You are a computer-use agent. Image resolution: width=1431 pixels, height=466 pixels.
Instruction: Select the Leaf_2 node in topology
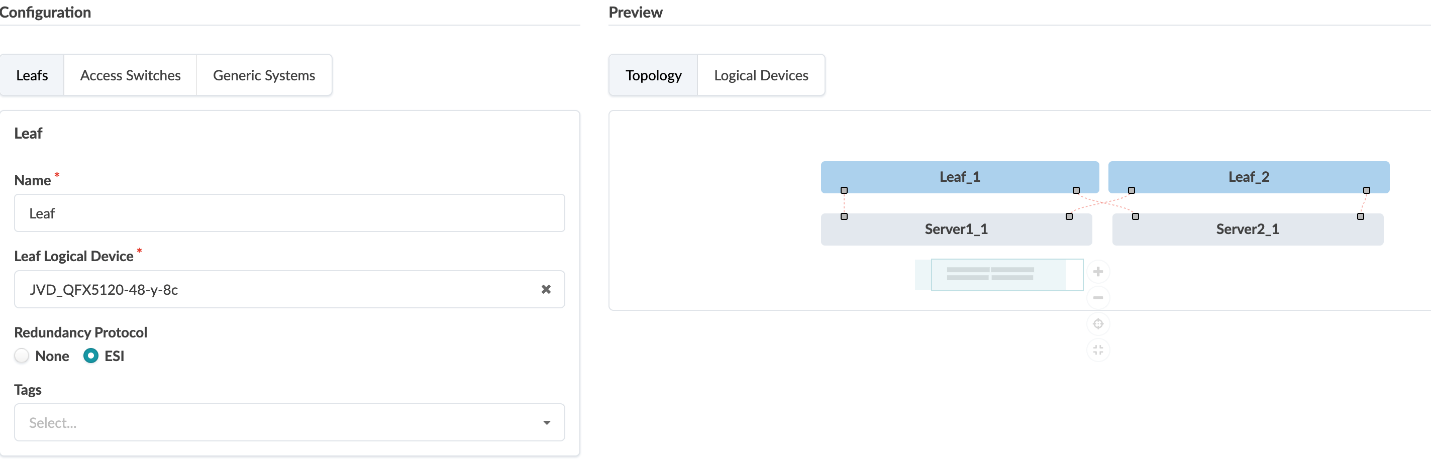point(1248,177)
